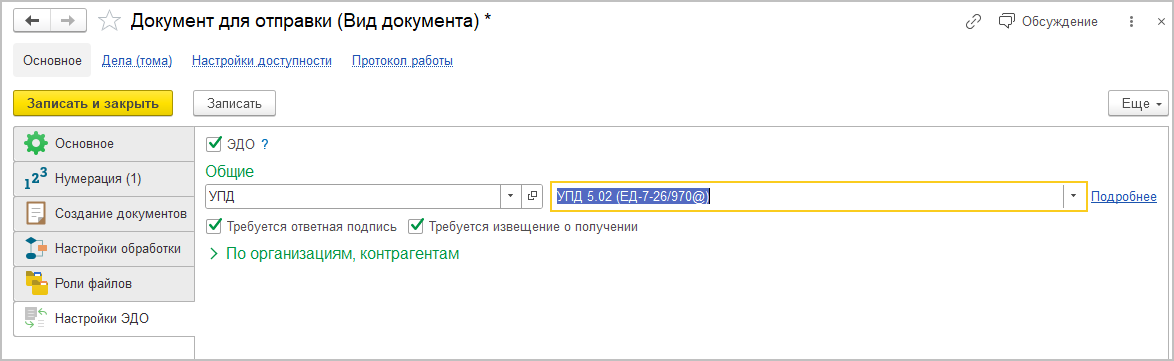Open the УПД item with the open-form icon
The width and height of the screenshot is (1174, 361).
pyautogui.click(x=532, y=195)
